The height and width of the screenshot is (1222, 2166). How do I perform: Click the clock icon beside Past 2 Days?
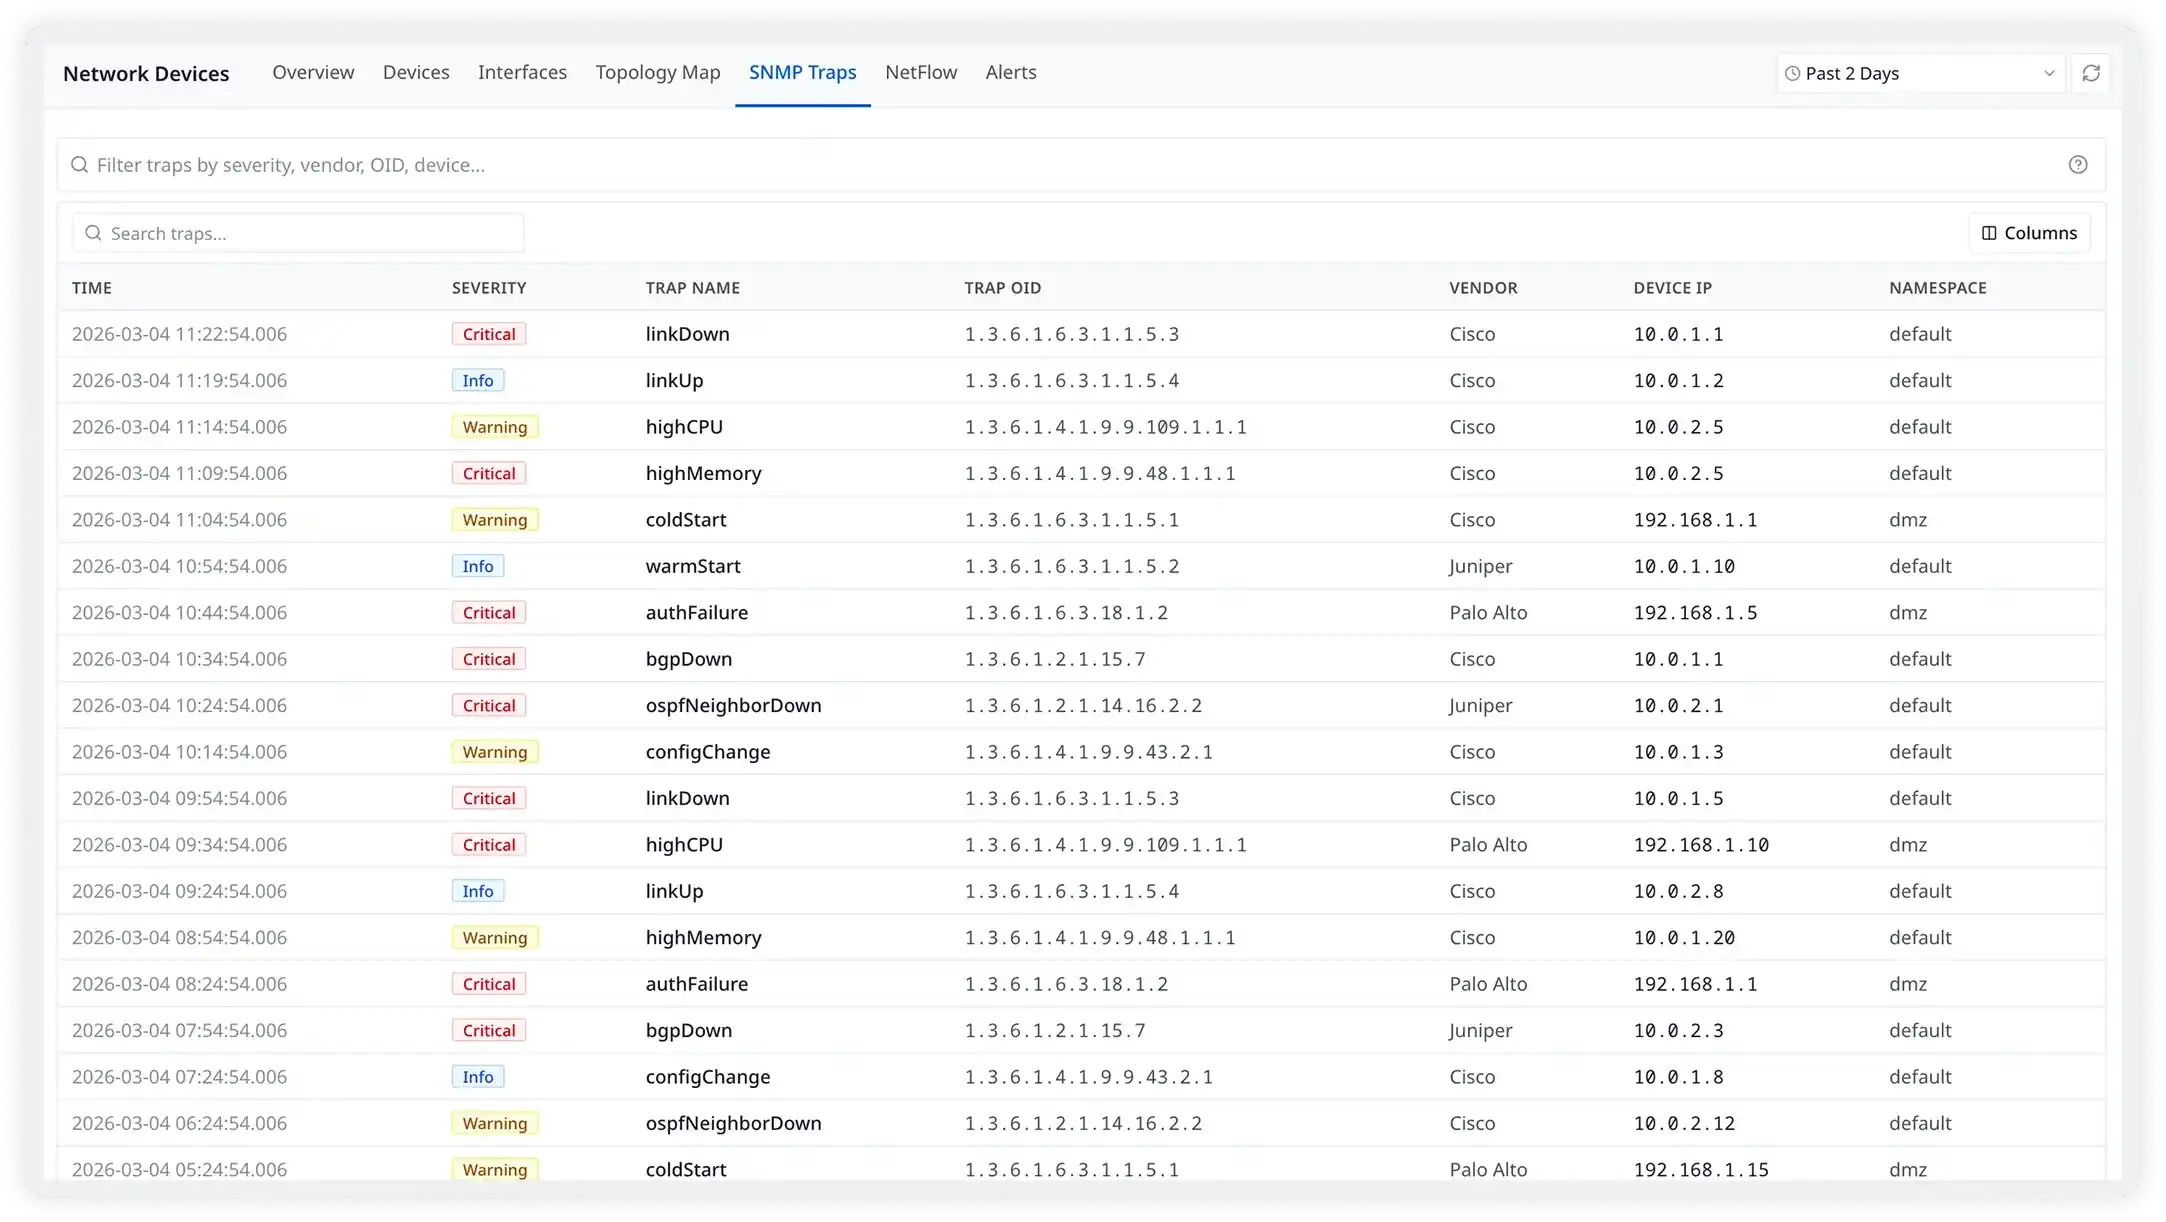(1792, 74)
